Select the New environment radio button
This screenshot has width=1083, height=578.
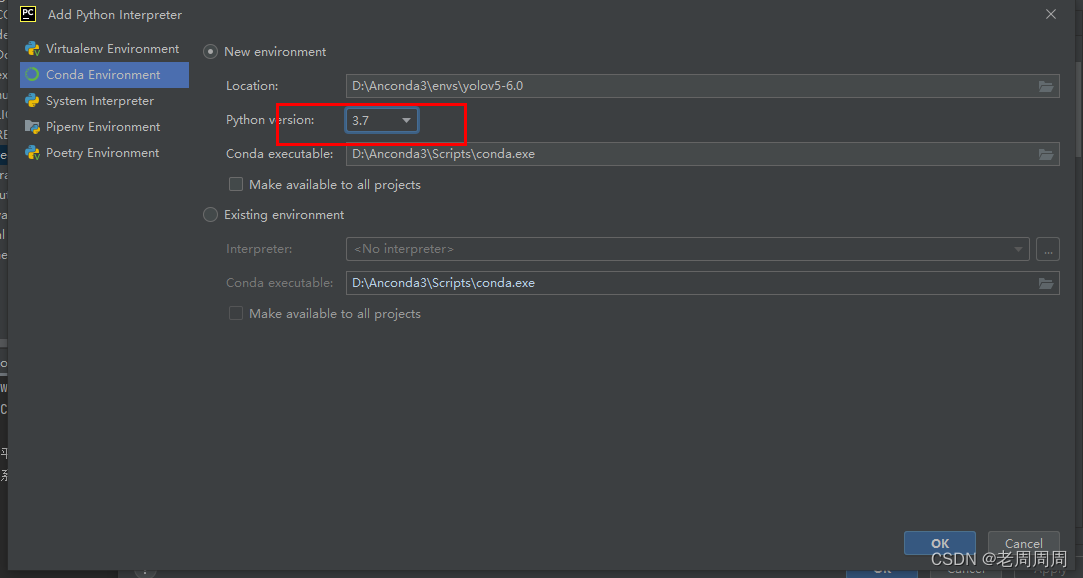(x=211, y=52)
